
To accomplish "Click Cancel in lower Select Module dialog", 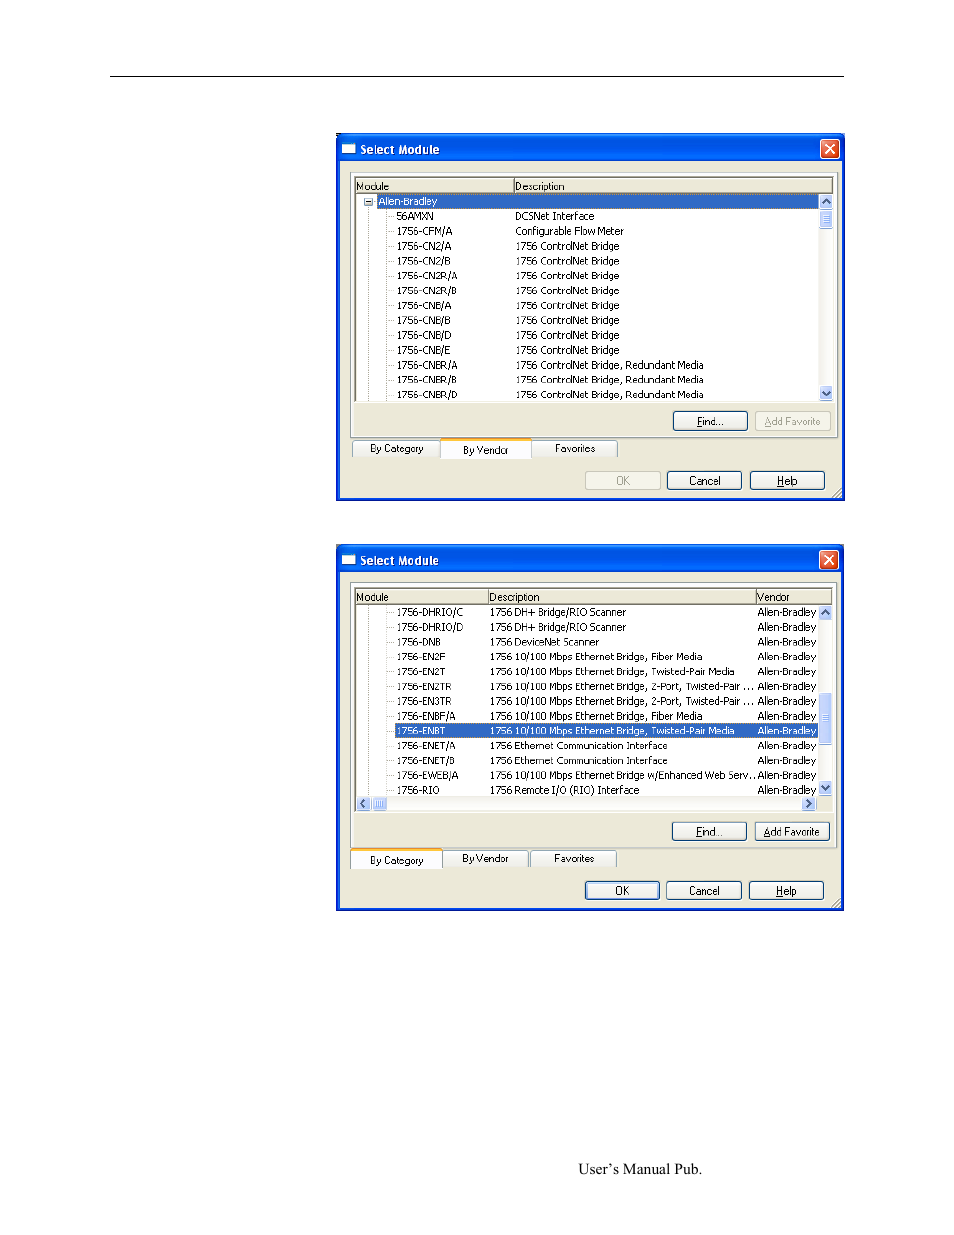I will tap(704, 891).
